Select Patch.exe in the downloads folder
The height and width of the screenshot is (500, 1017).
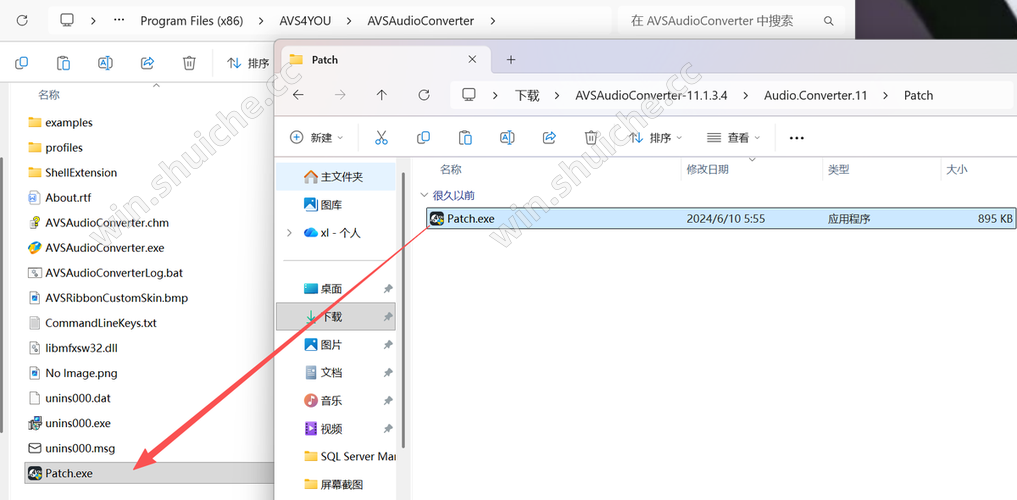470,218
